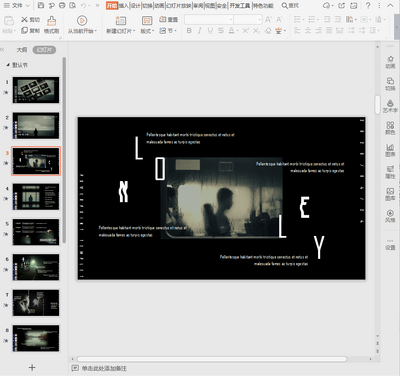400x376 pixels.
Task: Select slide 7 thumbnail
Action: 36,303
